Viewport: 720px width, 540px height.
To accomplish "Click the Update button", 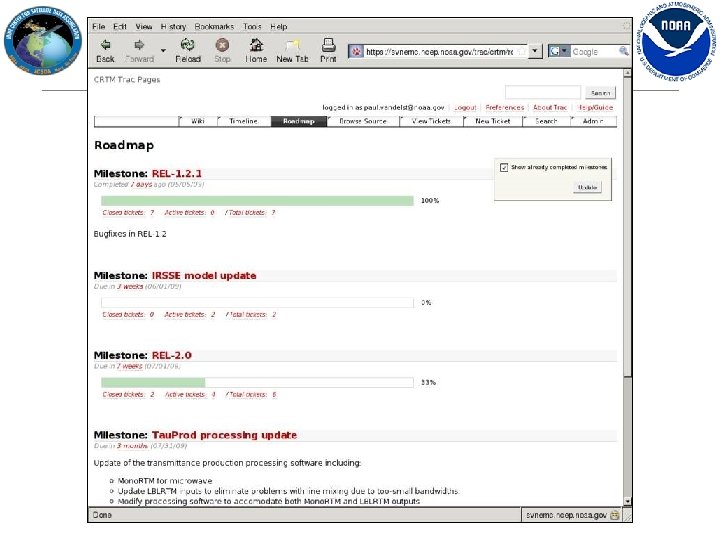I will point(587,187).
